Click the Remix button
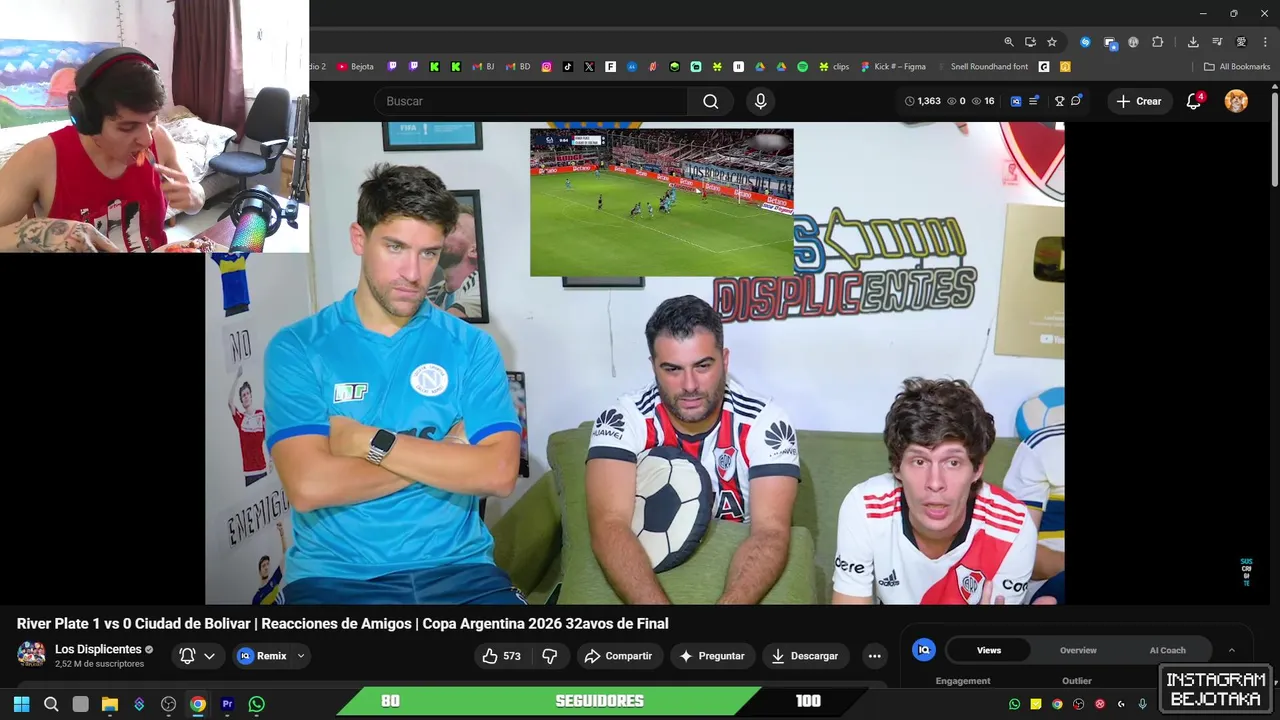Viewport: 1280px width, 720px height. pyautogui.click(x=263, y=656)
